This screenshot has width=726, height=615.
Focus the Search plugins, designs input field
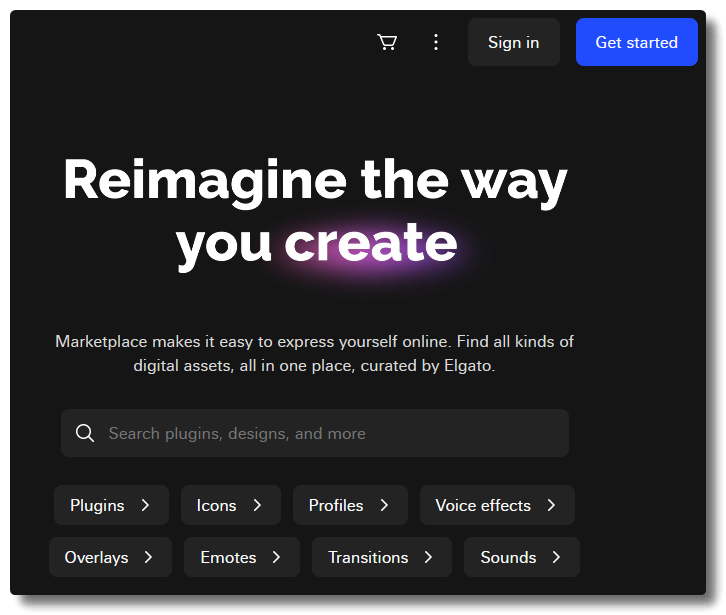315,433
